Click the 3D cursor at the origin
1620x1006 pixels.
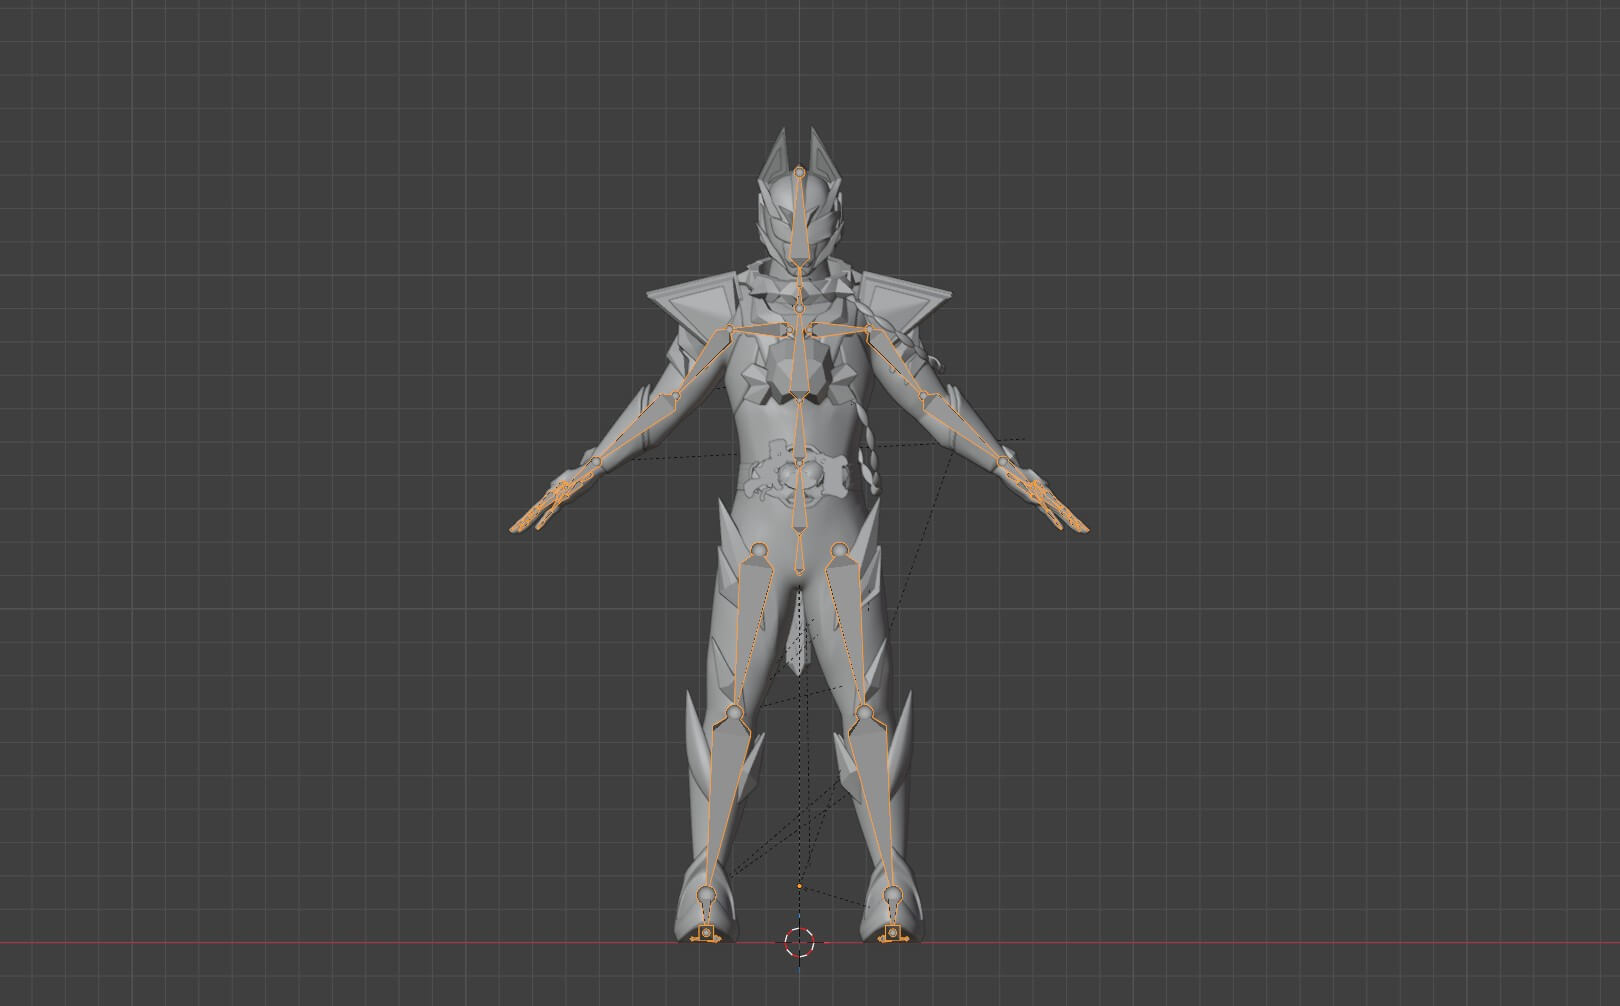tap(799, 942)
